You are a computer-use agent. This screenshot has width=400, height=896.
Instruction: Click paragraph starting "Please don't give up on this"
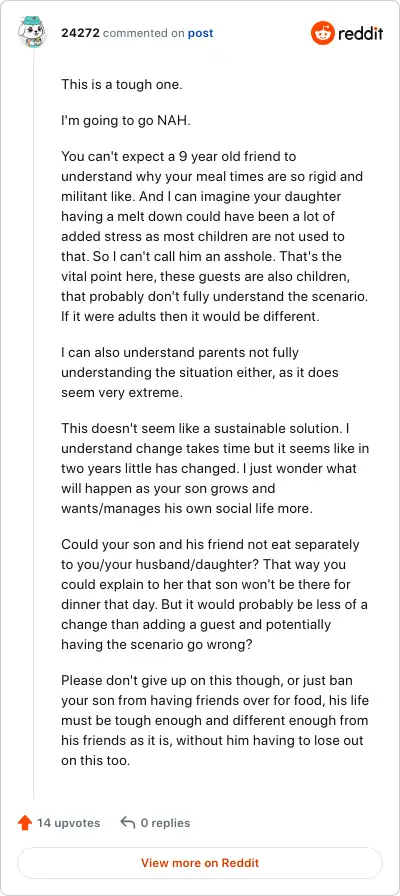(214, 721)
